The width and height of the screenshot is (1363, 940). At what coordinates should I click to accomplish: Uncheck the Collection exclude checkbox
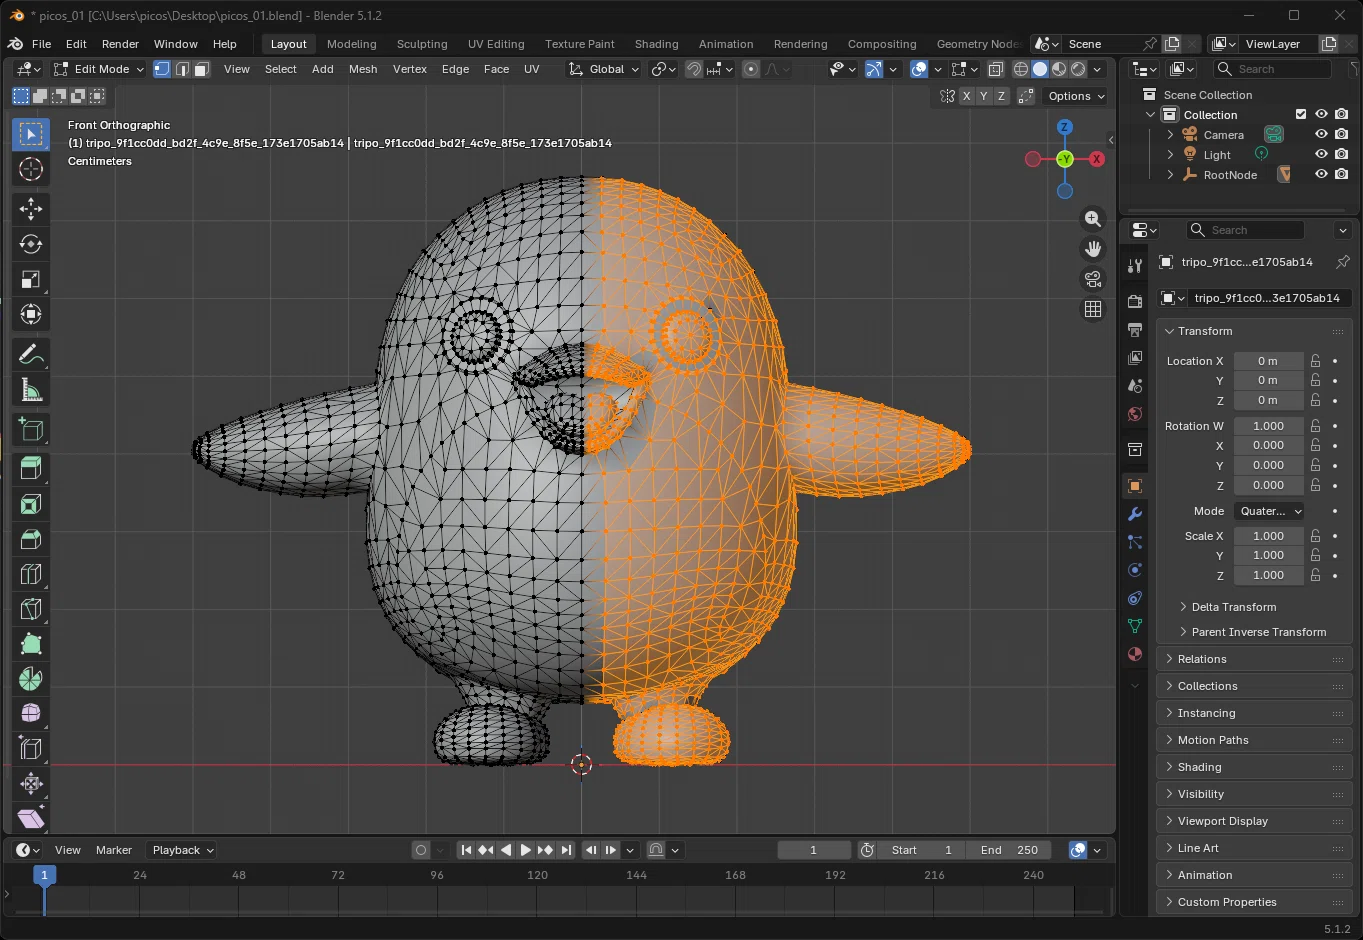coord(1301,114)
